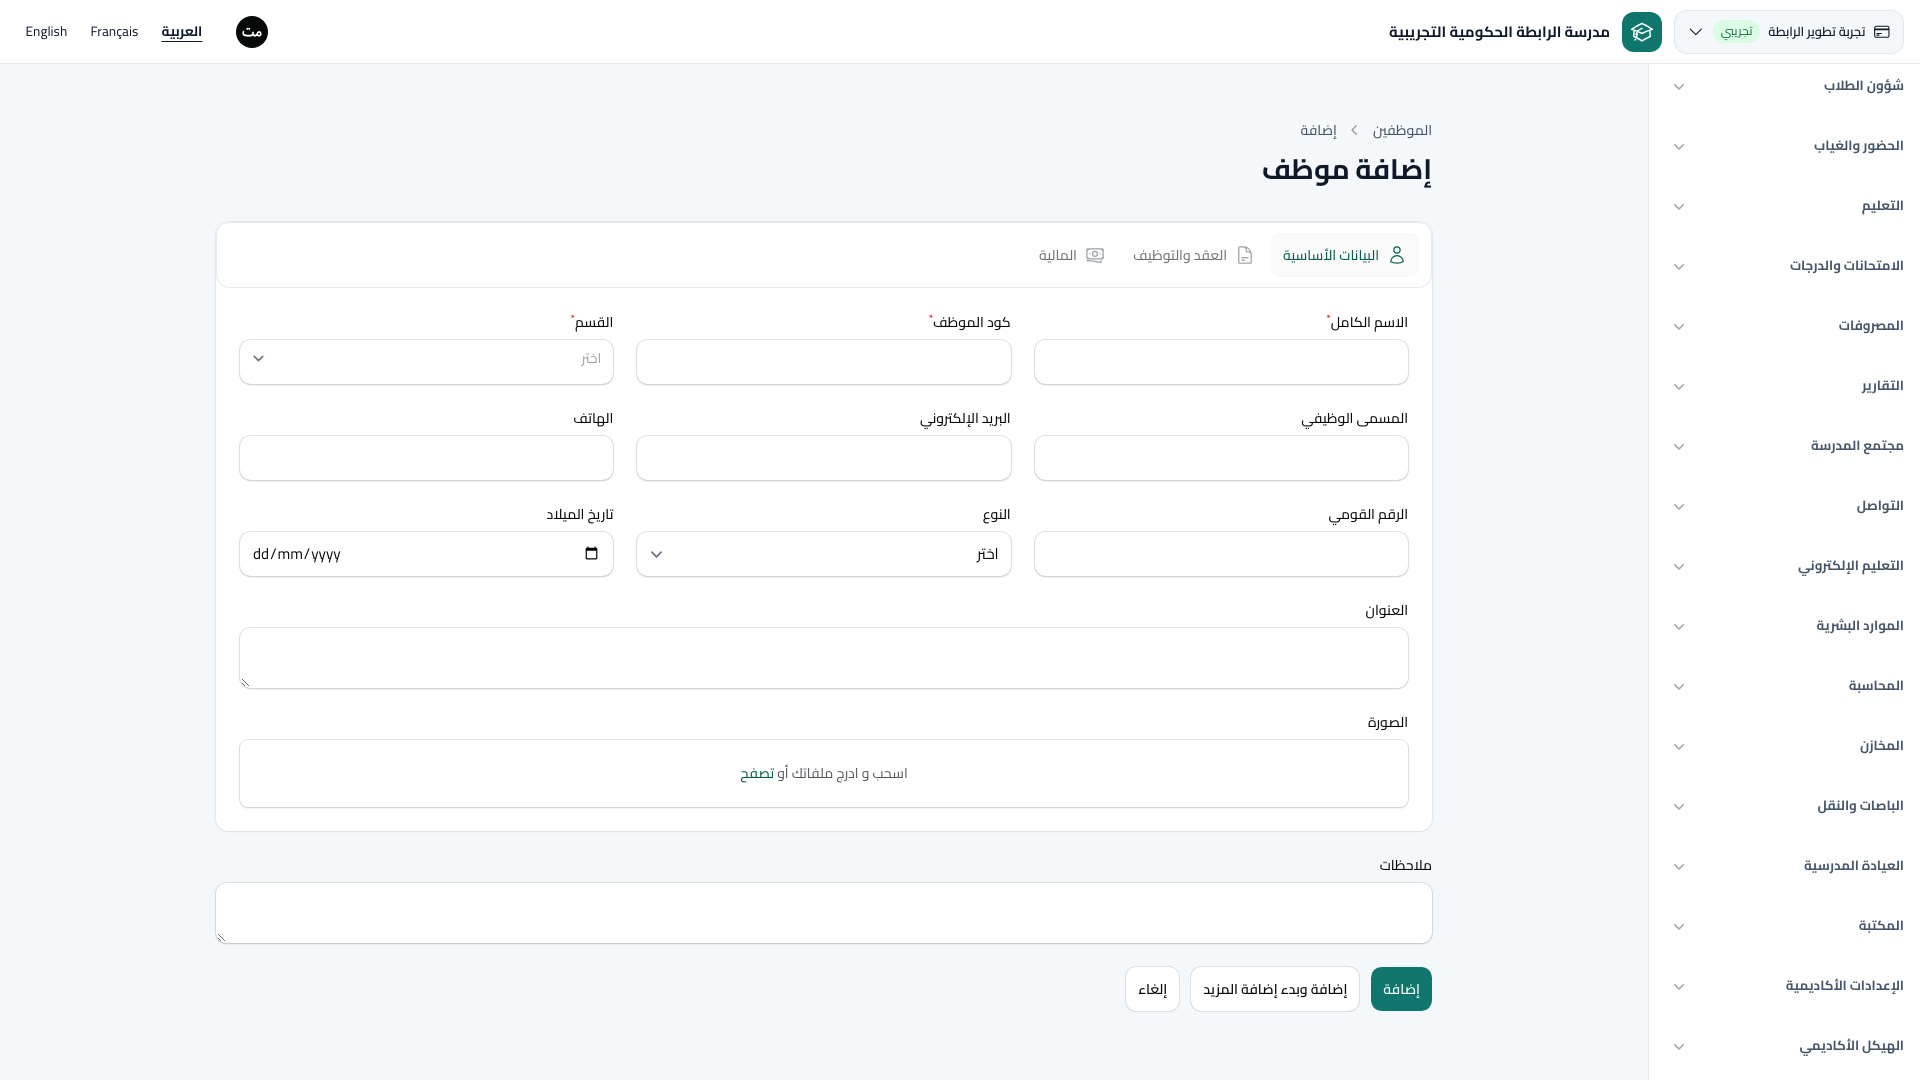This screenshot has height=1080, width=1920.
Task: Switch to the العقد والتوظيف tab
Action: [1192, 255]
